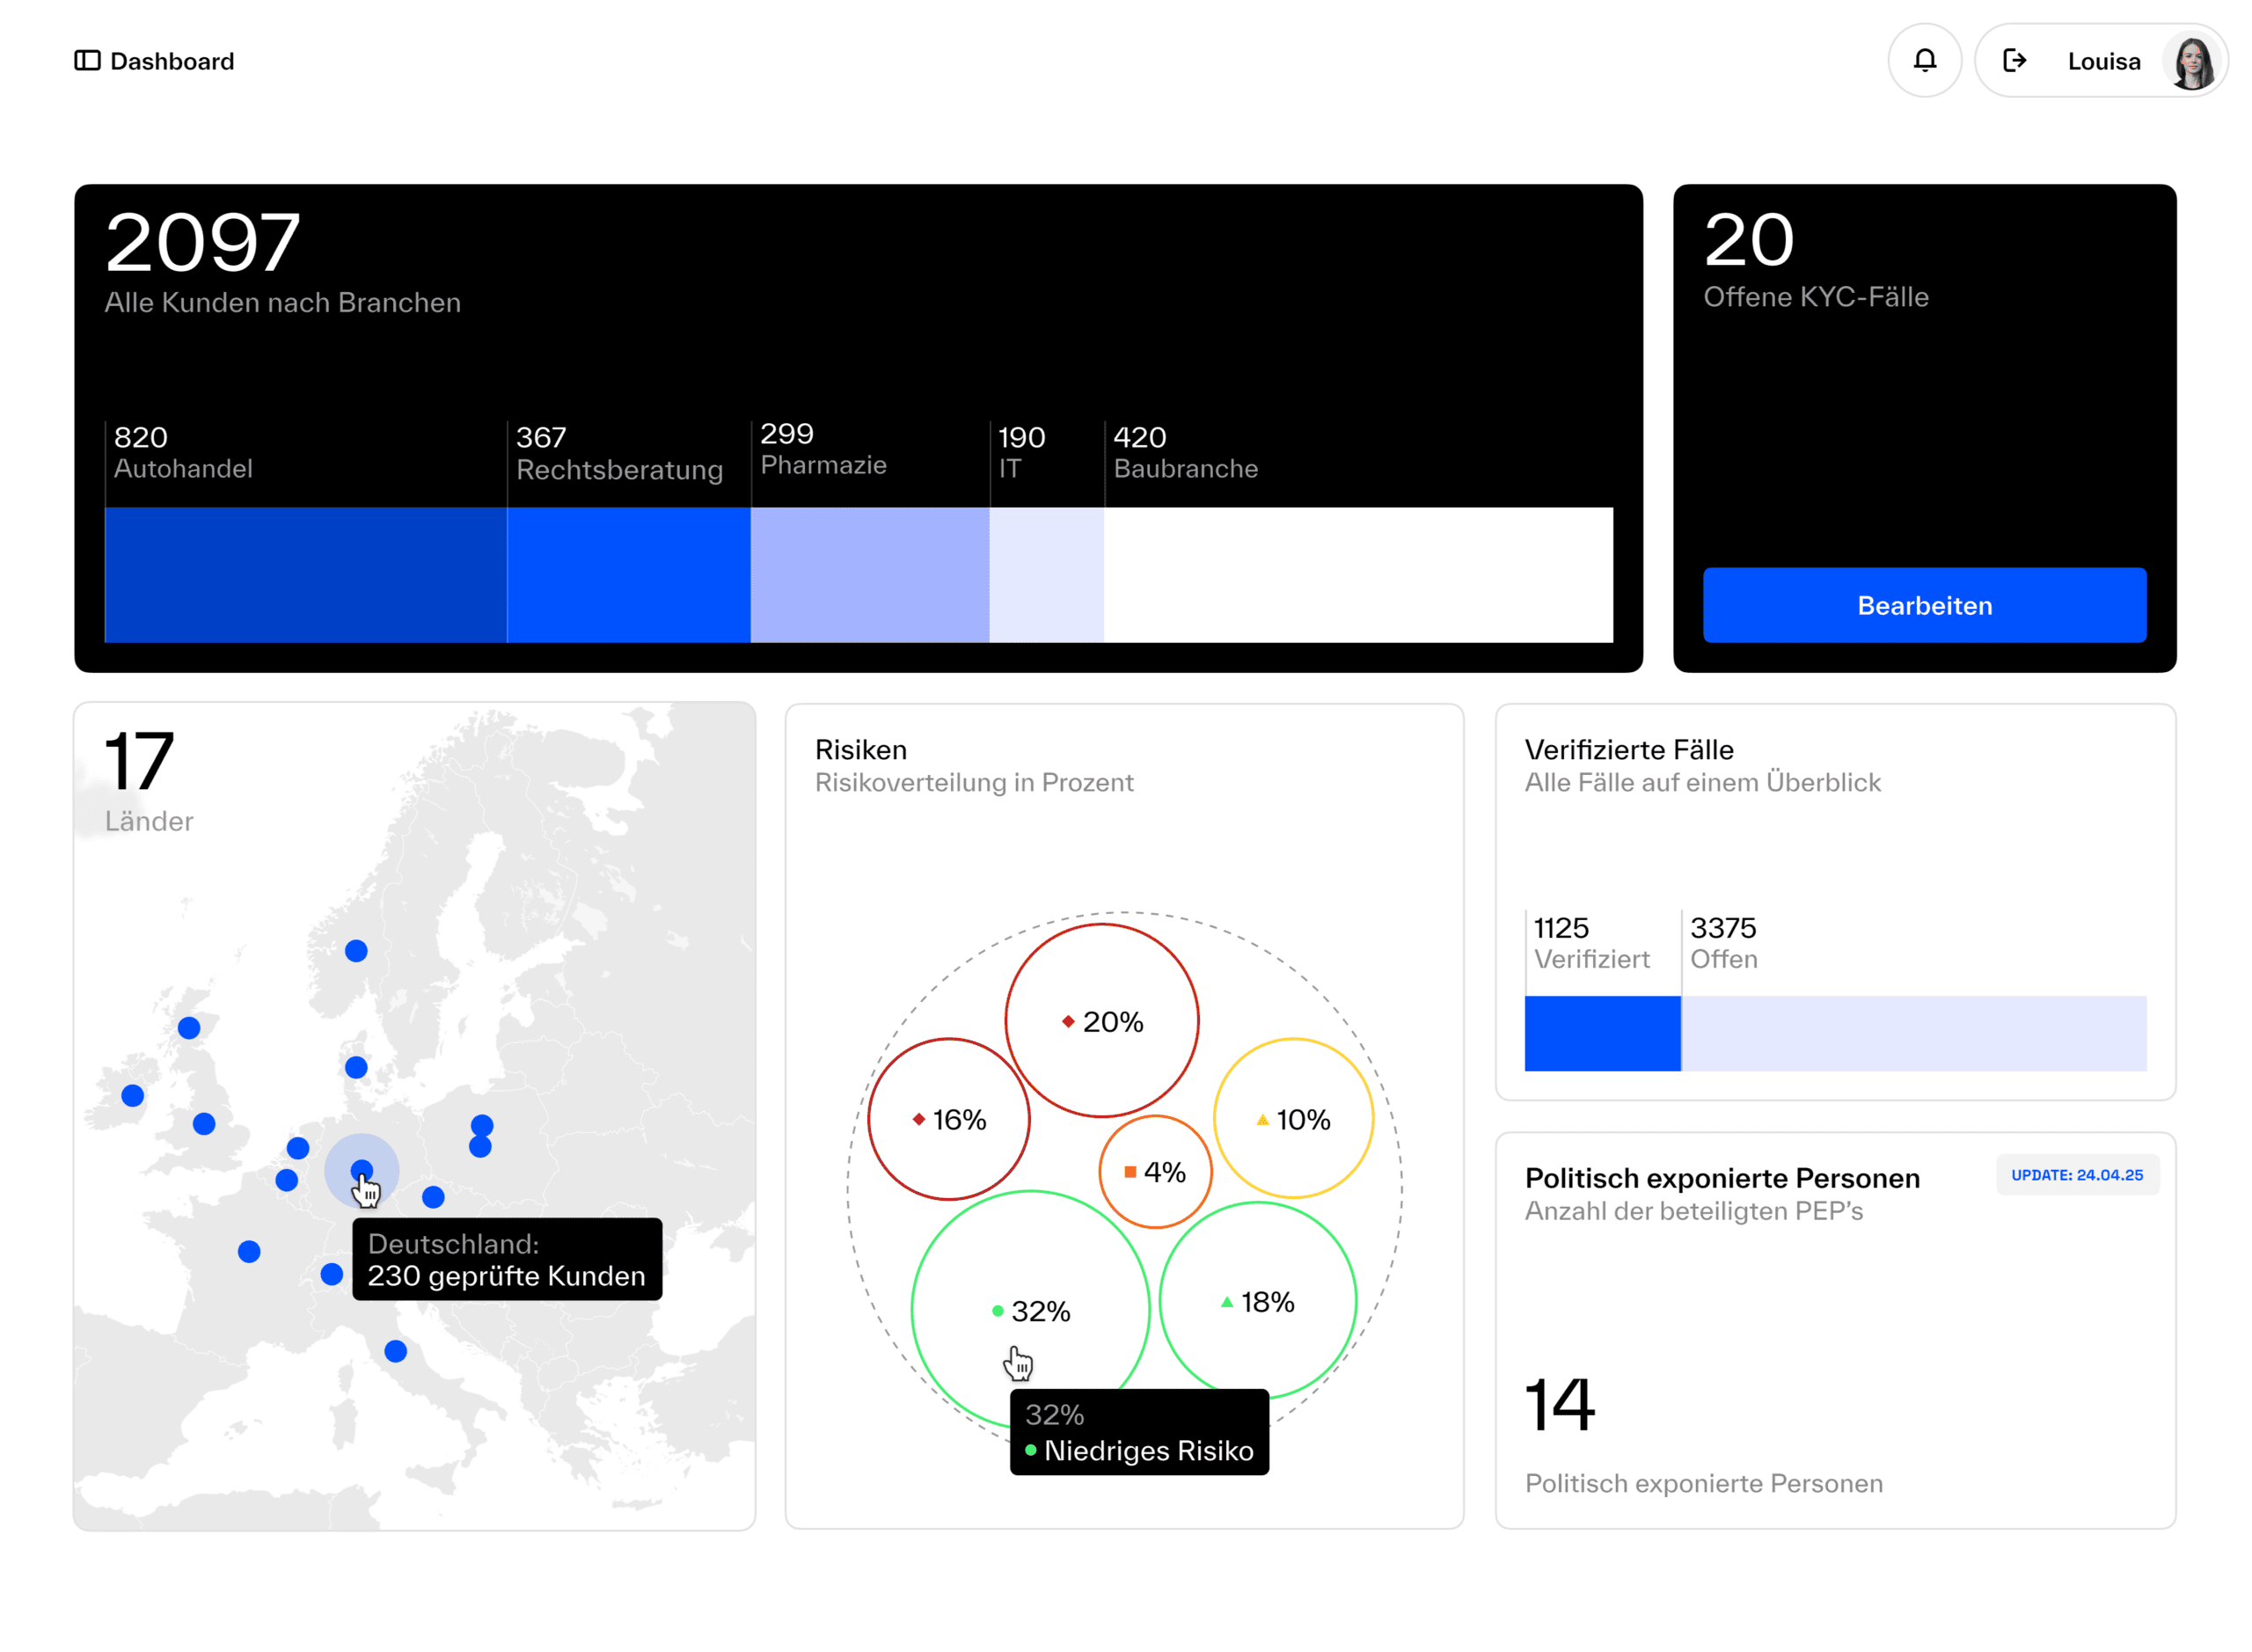Select the Dashboard sidebar icon

click(x=89, y=61)
